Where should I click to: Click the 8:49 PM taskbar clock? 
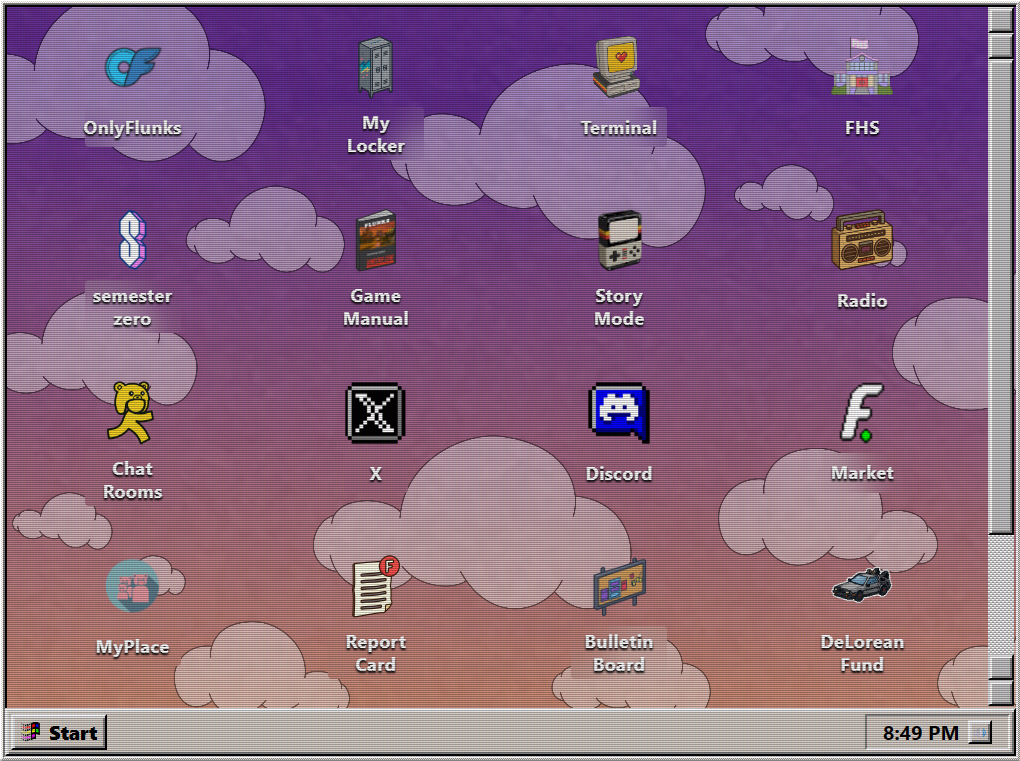coord(920,733)
